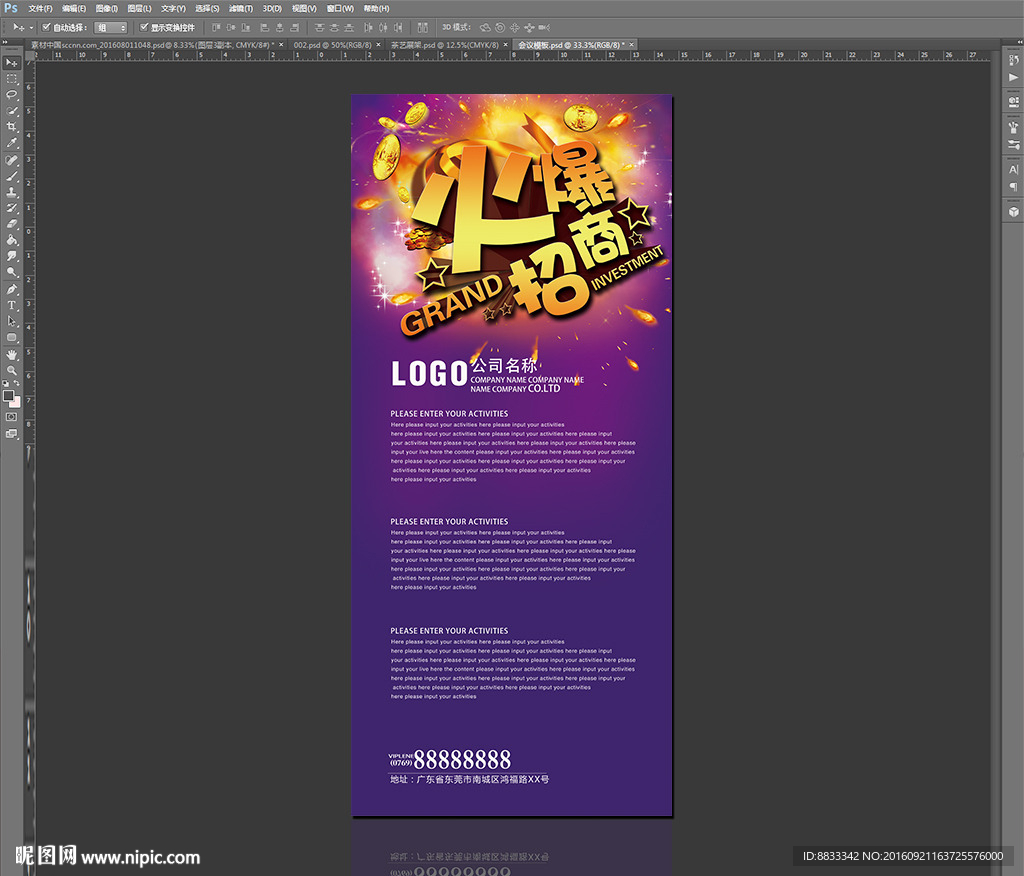Open the Brush settings panel icon
The height and width of the screenshot is (876, 1024).
(1013, 144)
